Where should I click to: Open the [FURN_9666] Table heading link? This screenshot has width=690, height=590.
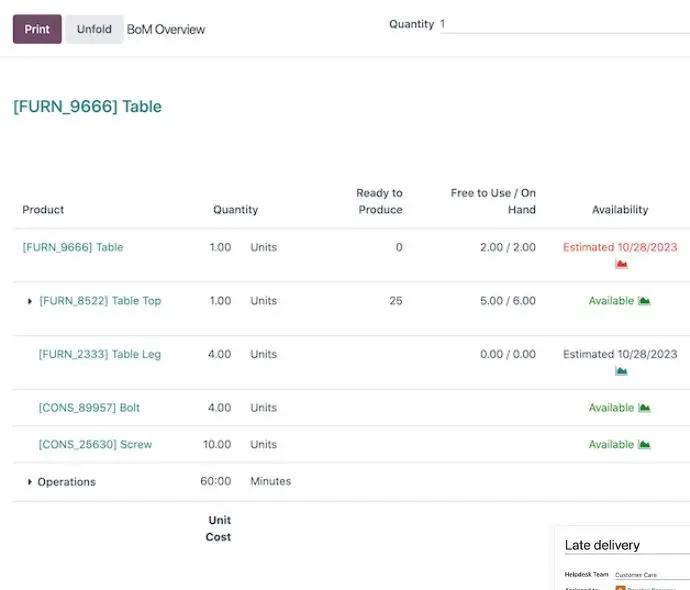pos(88,106)
